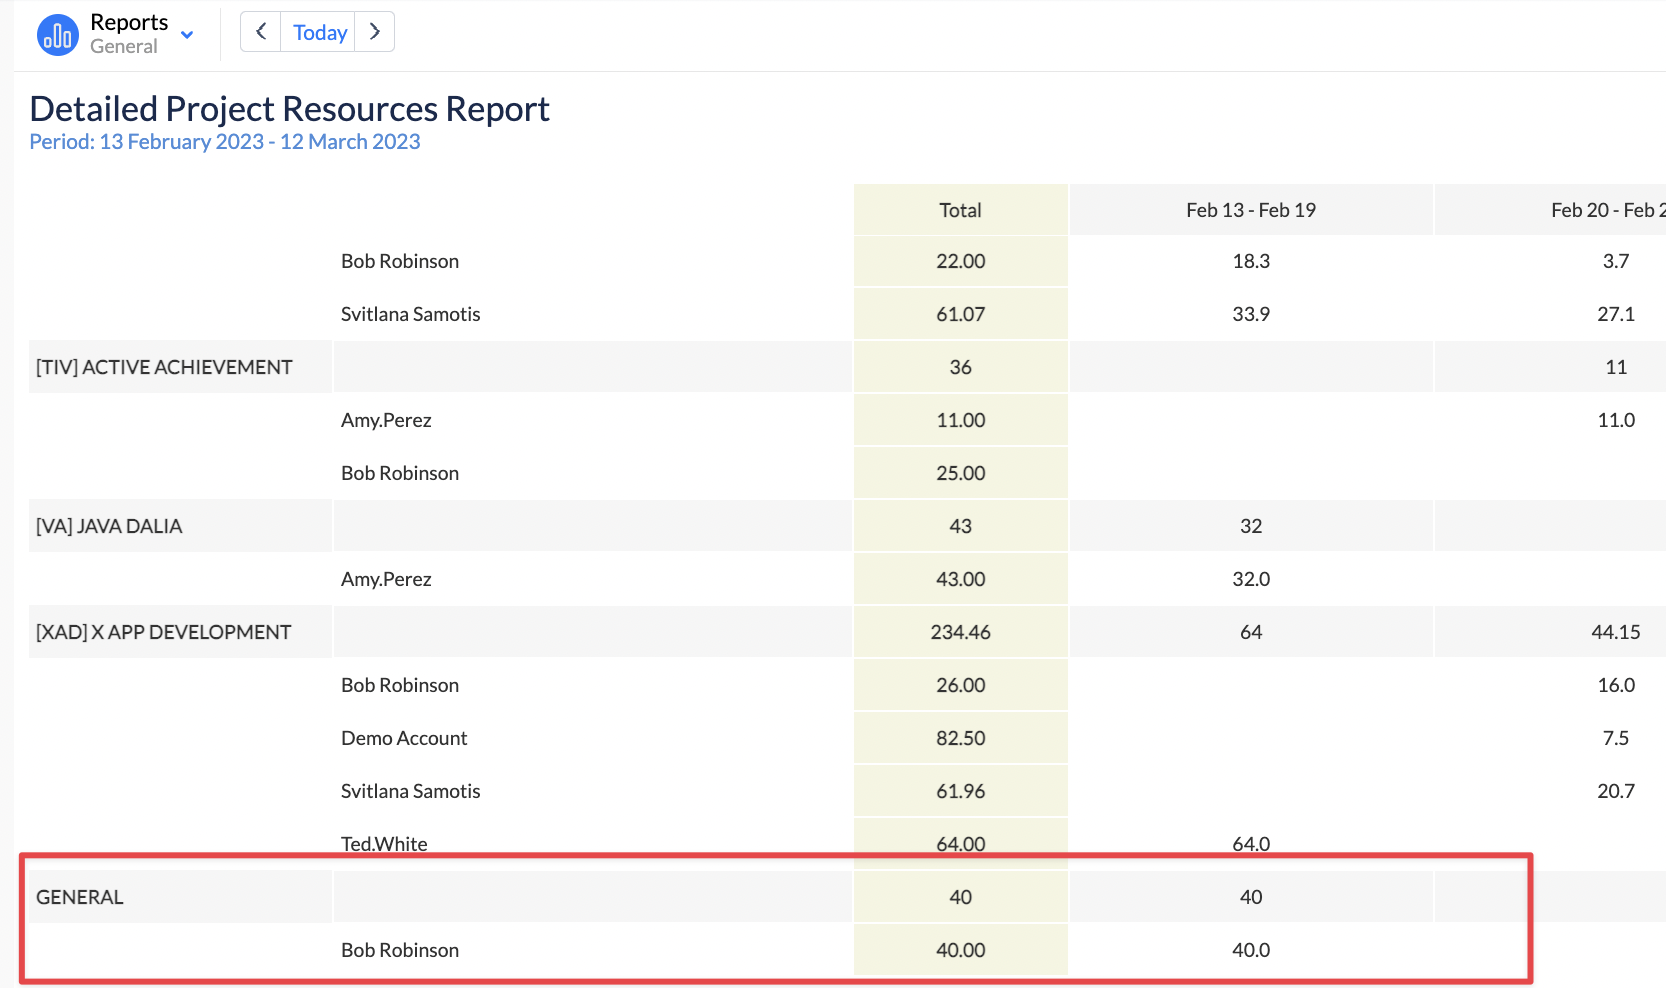Click the Detailed Project Resources Report title
Viewport: 1666px width, 988px height.
pyautogui.click(x=290, y=108)
